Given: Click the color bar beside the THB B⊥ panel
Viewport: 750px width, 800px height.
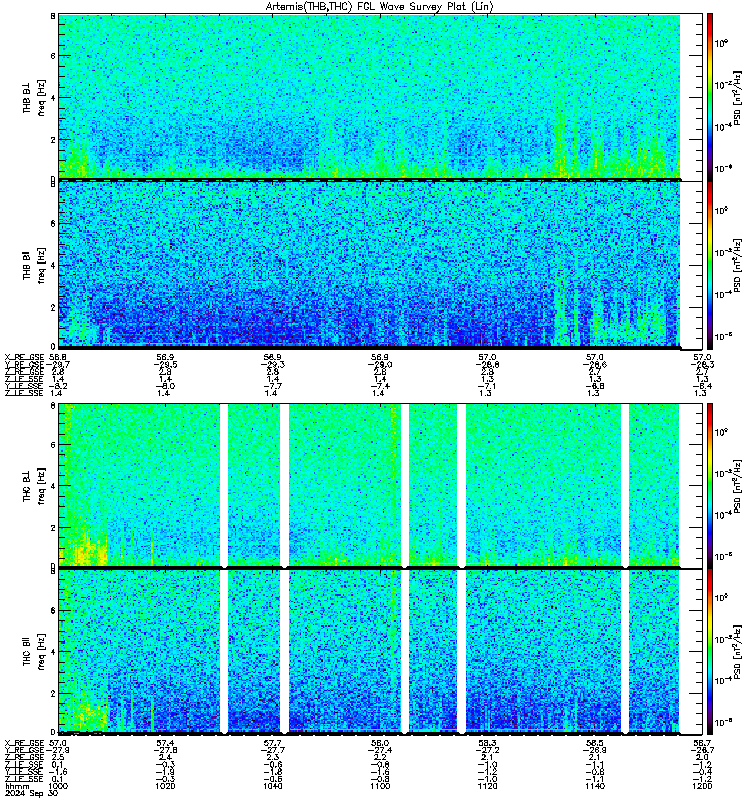Looking at the screenshot, I should pyautogui.click(x=710, y=96).
